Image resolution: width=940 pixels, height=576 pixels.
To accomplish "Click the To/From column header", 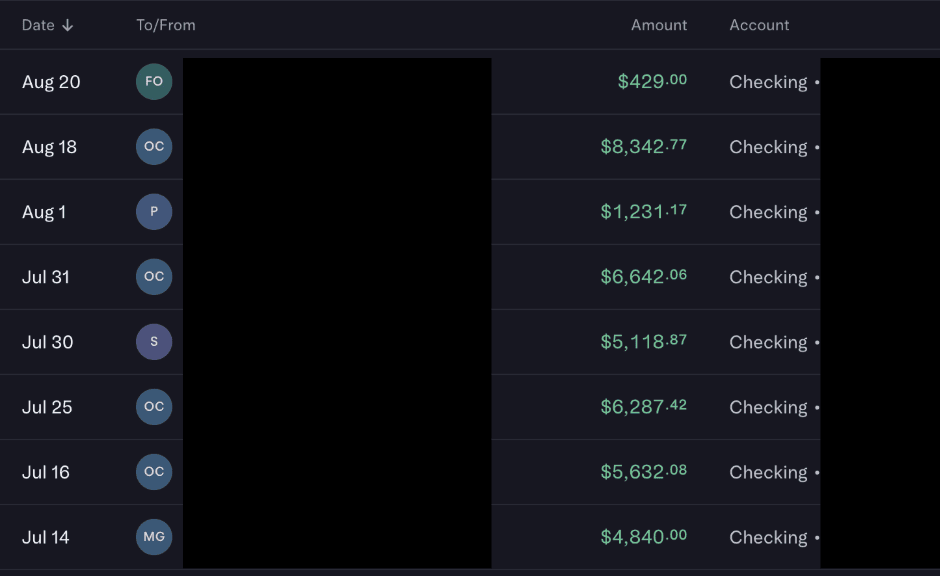I will tap(166, 25).
